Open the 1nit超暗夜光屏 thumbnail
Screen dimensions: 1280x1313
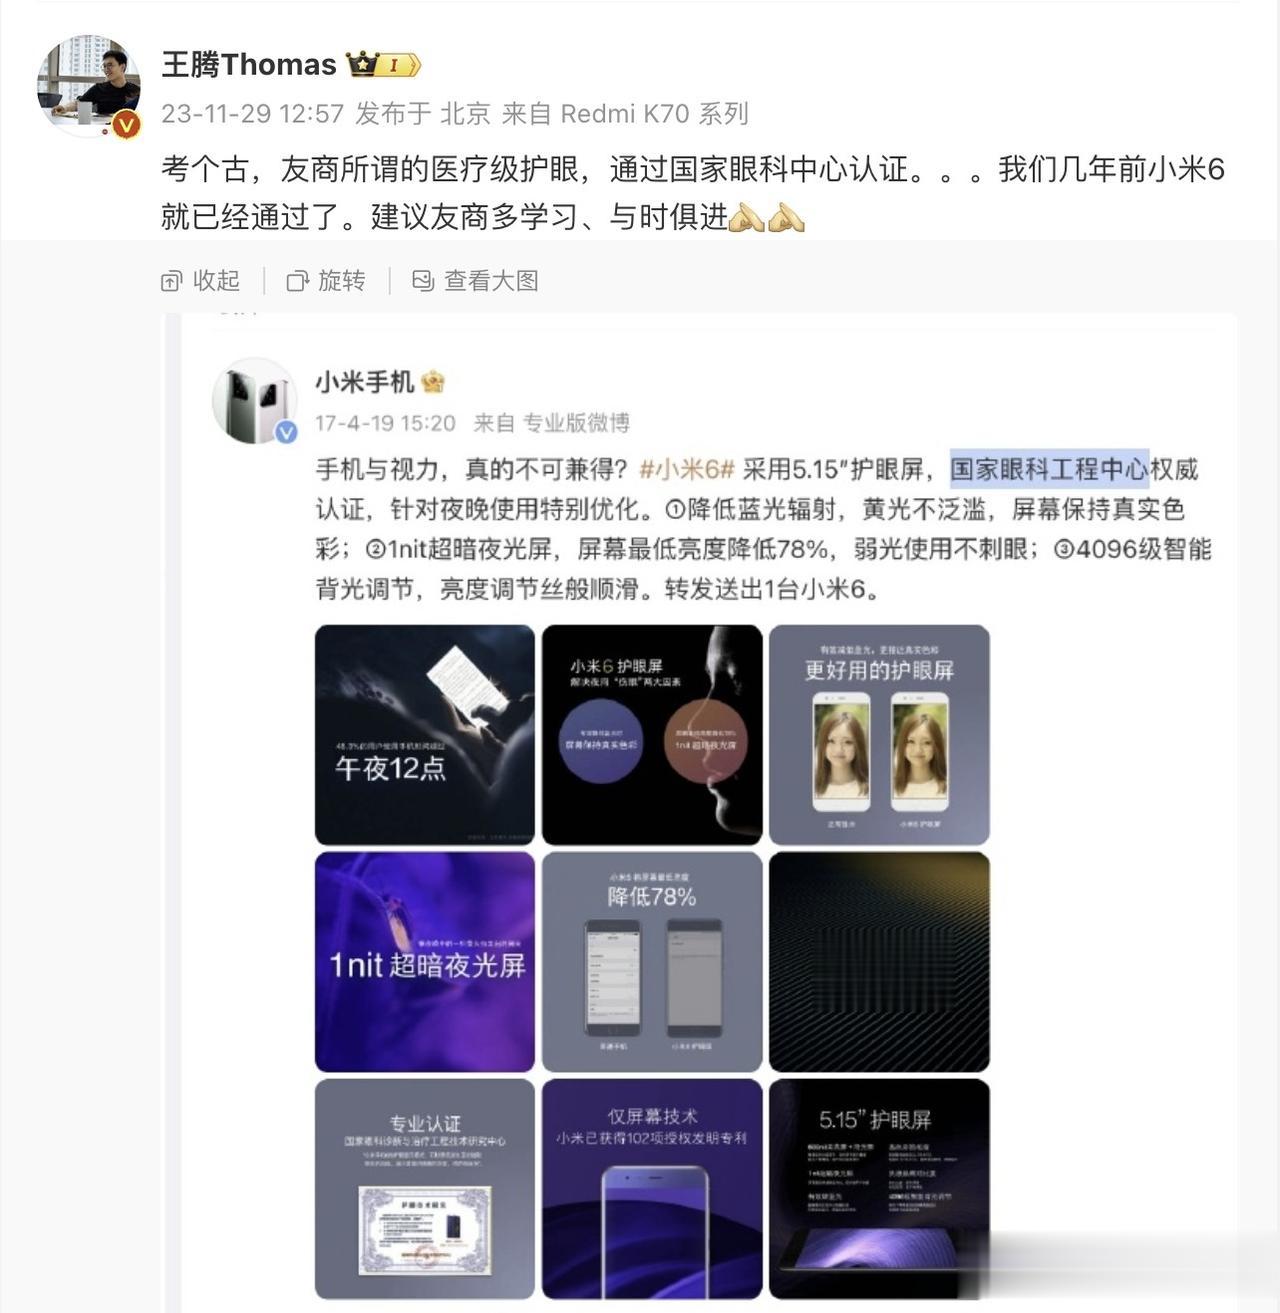pos(425,962)
